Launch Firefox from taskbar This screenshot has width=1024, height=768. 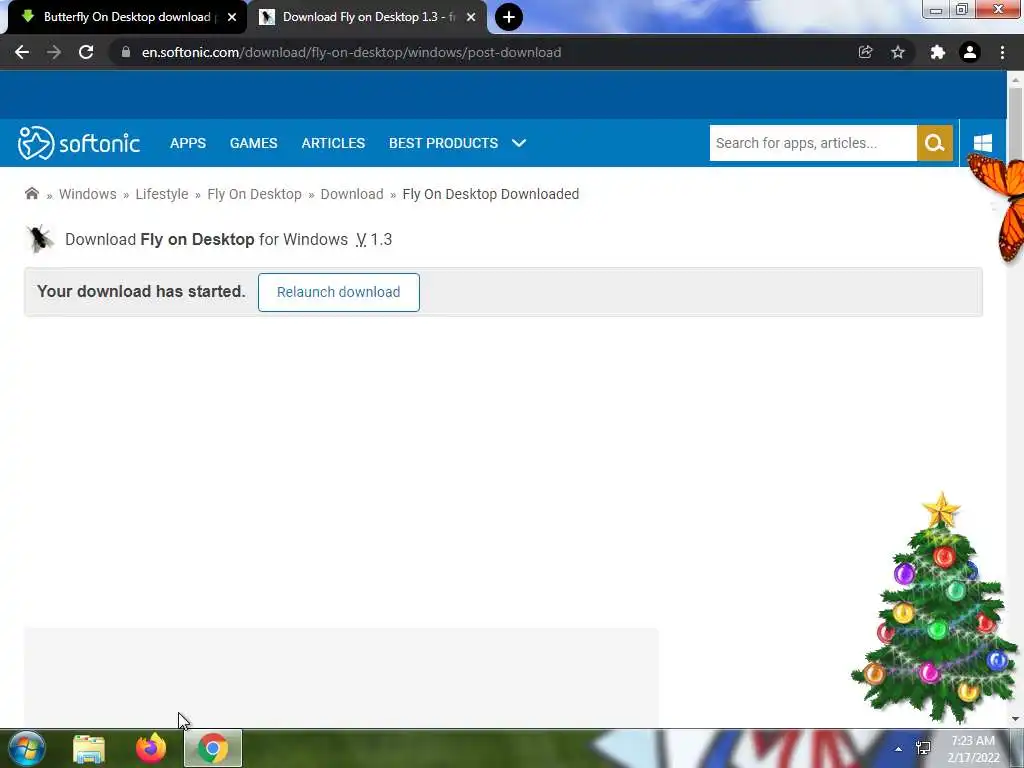[151, 748]
